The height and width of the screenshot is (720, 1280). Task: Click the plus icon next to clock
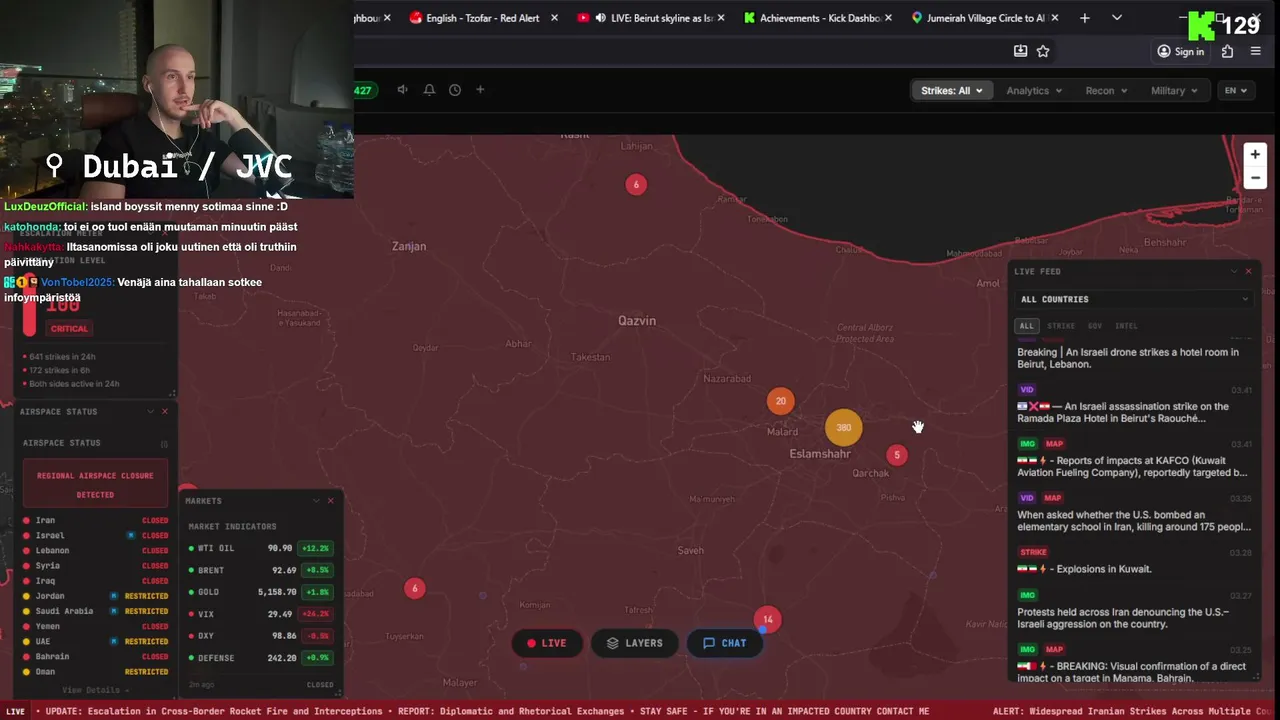(480, 90)
